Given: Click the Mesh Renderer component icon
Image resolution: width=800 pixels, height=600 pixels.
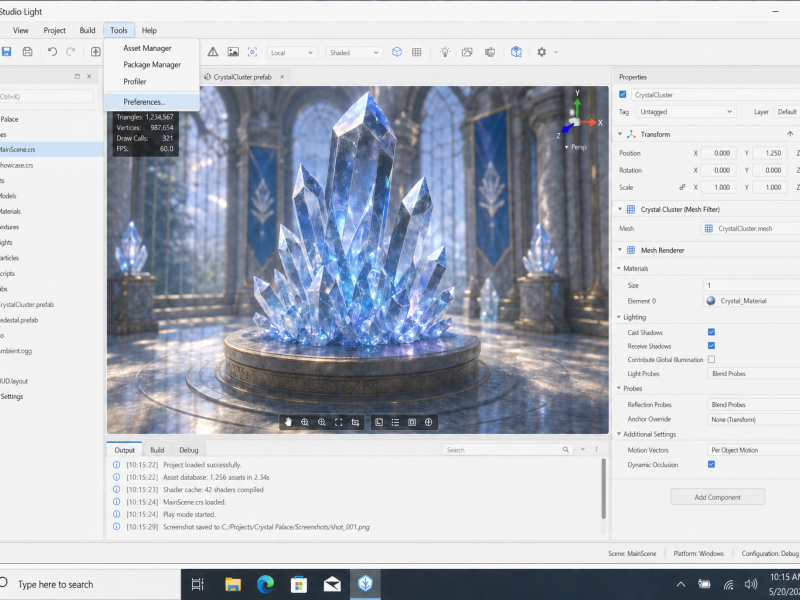Looking at the screenshot, I should [x=631, y=250].
